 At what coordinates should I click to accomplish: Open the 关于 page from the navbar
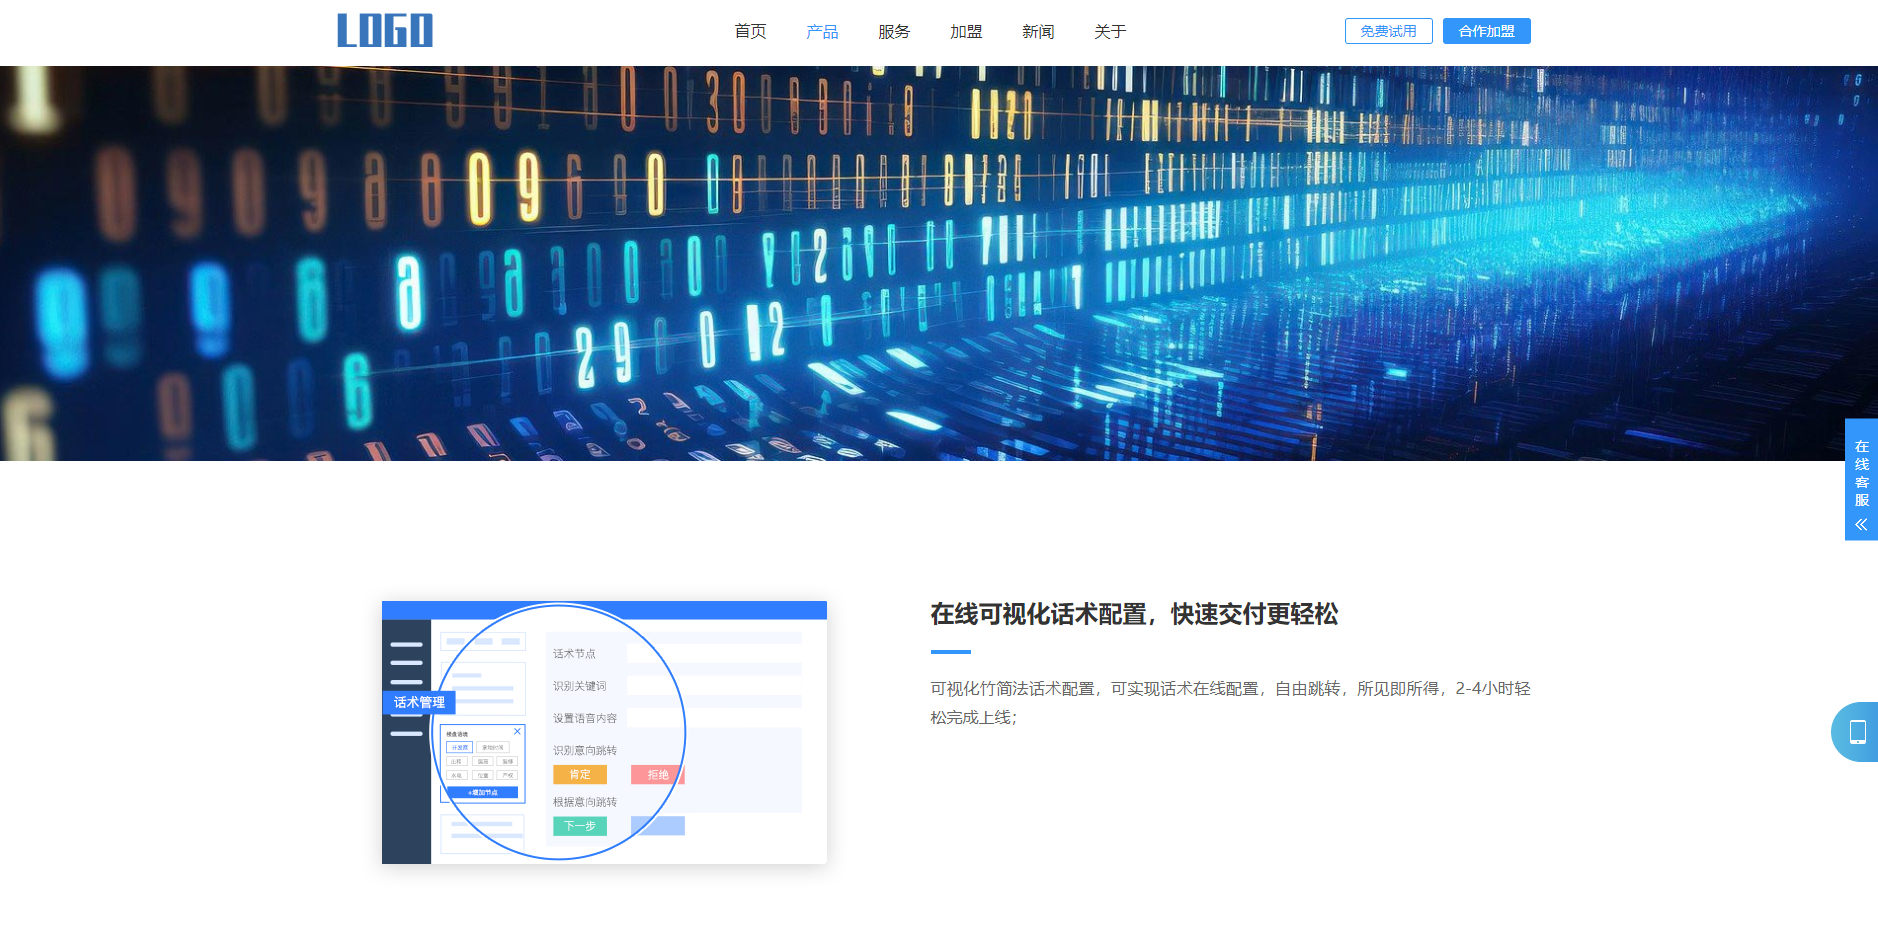click(x=1110, y=32)
